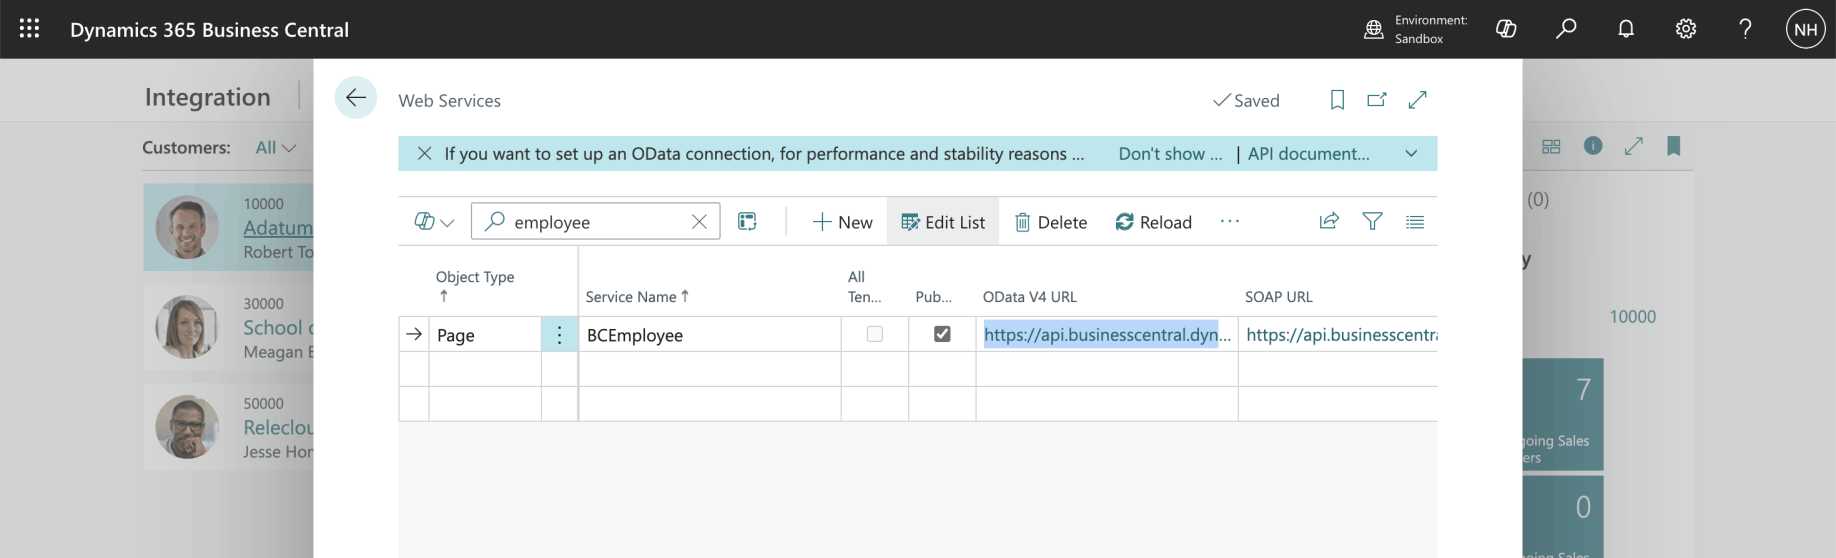
Task: Click the back arrow on Web Services
Action: 355,98
